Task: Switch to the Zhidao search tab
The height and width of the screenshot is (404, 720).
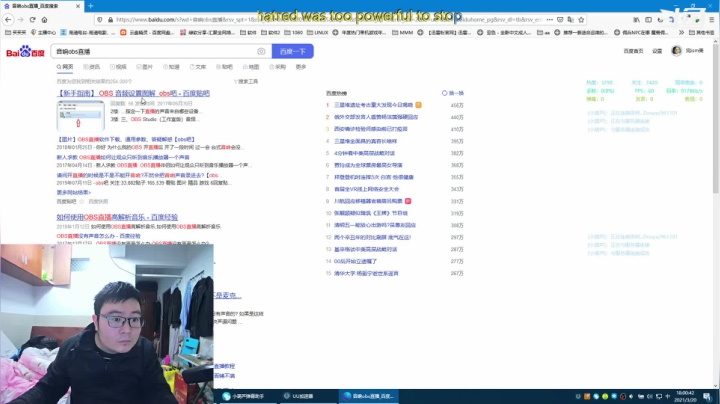Action: tap(171, 67)
